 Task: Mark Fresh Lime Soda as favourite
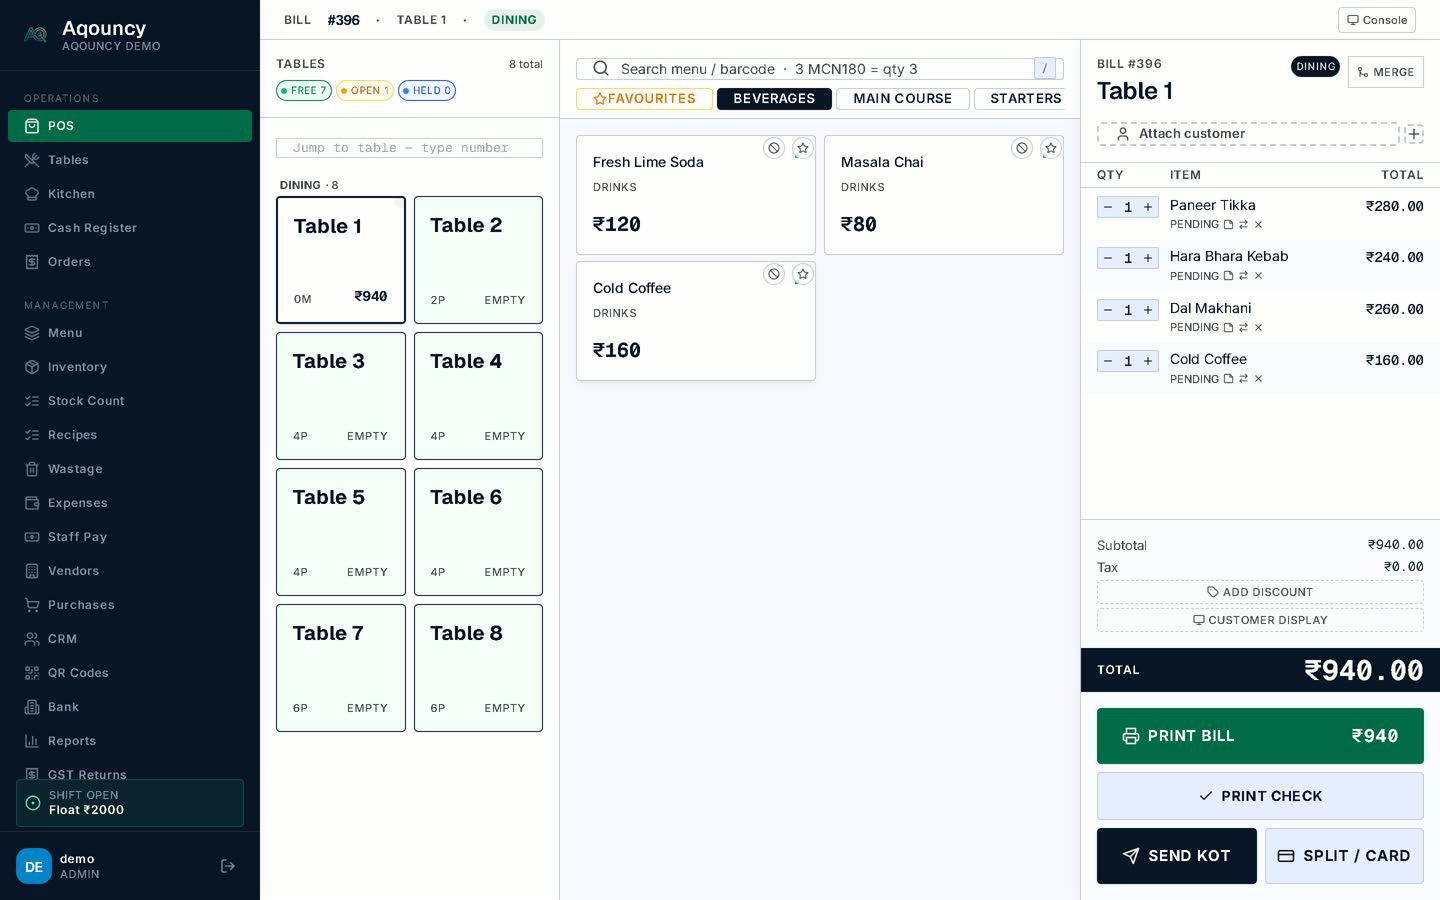click(x=803, y=148)
